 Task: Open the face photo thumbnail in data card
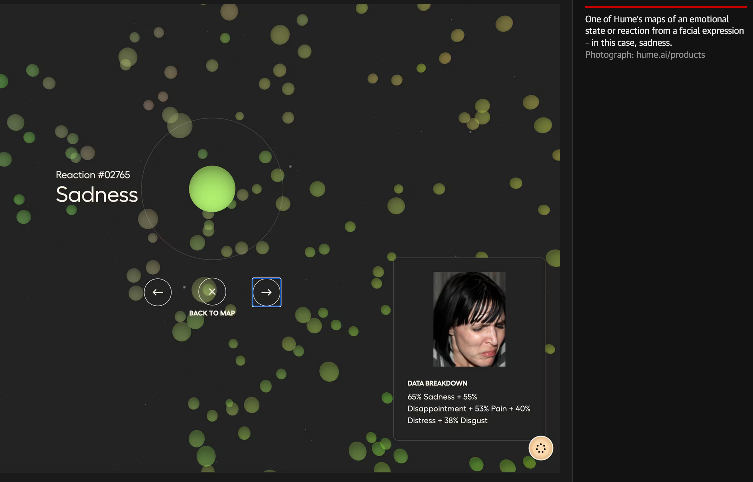pos(469,319)
